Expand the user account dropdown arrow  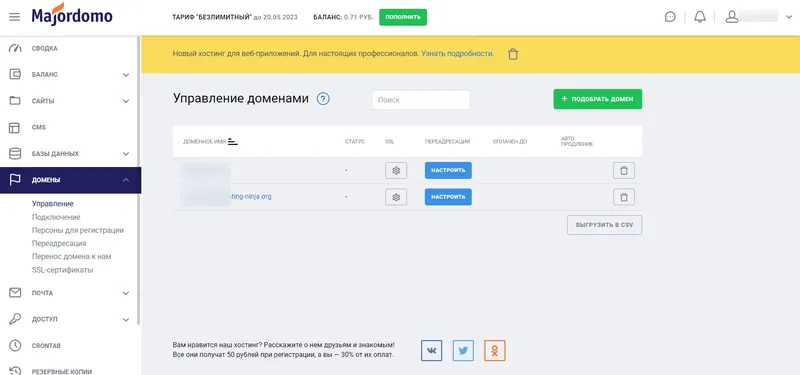[789, 17]
